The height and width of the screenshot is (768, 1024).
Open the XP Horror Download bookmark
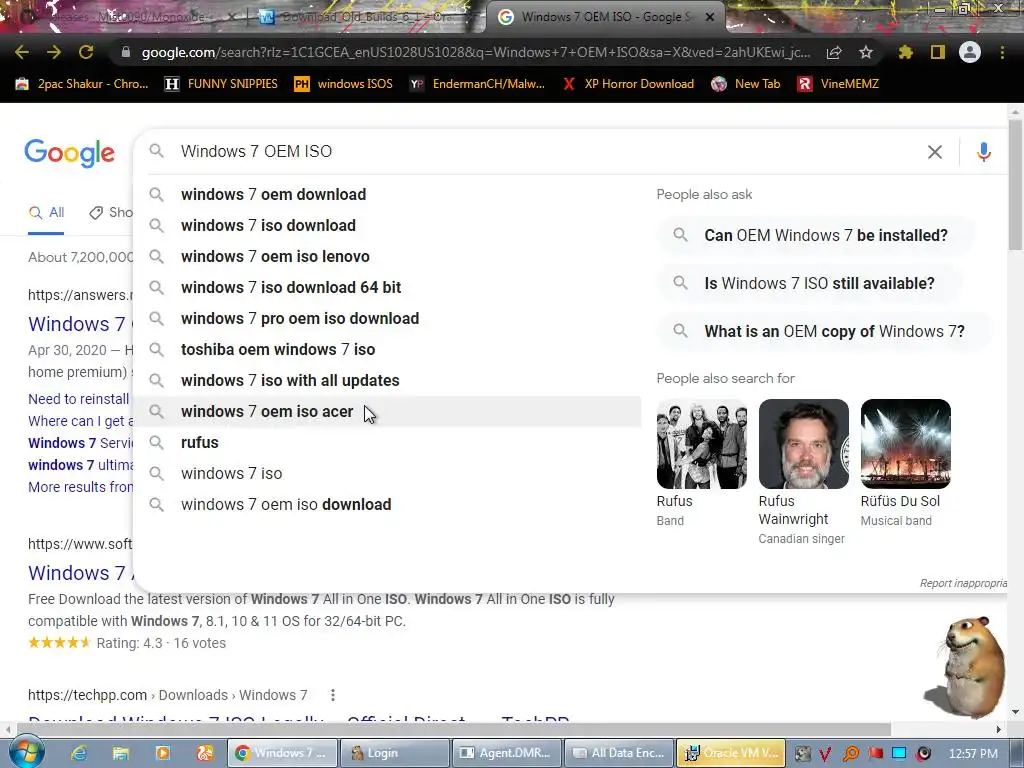click(628, 84)
